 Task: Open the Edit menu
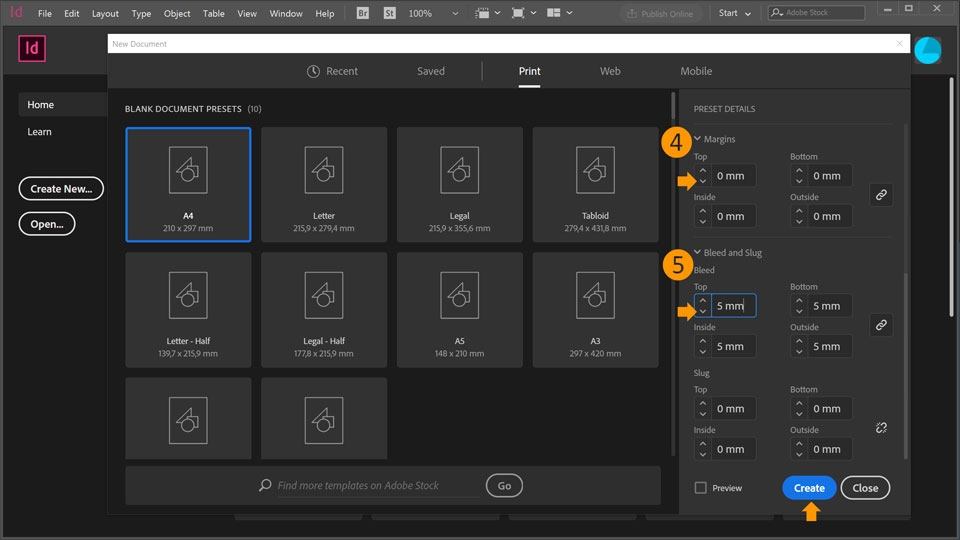[x=72, y=13]
